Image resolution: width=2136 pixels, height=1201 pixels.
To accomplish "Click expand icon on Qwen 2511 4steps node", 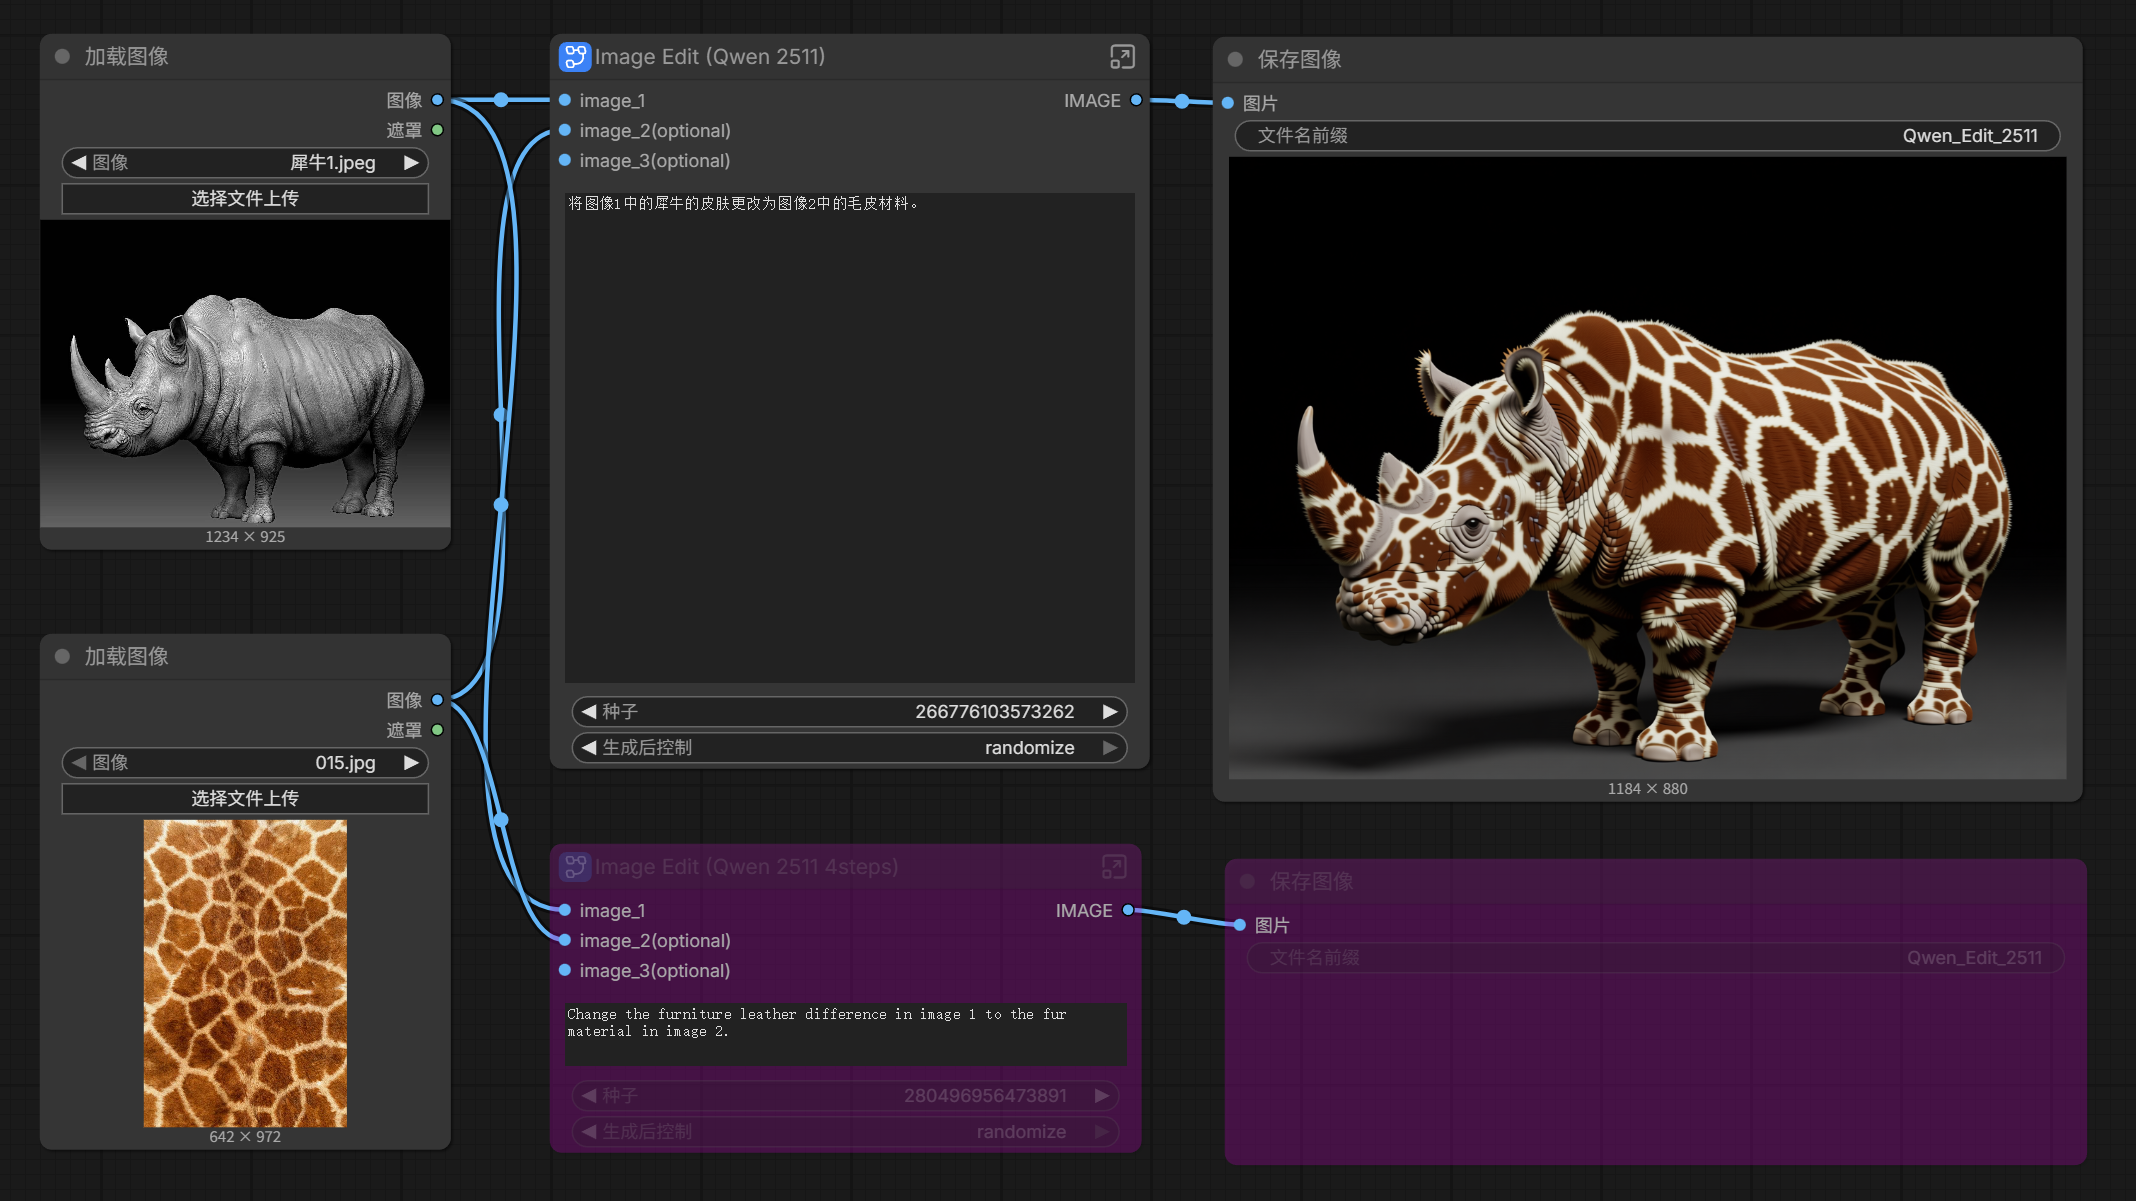I will [x=1114, y=867].
